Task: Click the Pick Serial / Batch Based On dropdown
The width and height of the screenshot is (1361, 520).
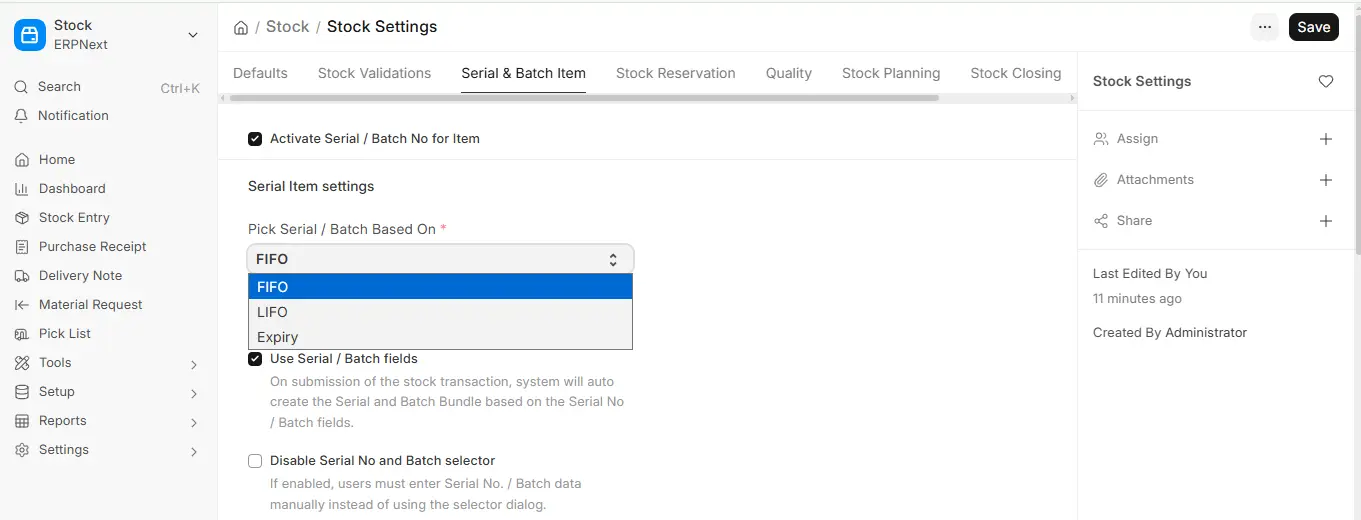Action: (440, 259)
